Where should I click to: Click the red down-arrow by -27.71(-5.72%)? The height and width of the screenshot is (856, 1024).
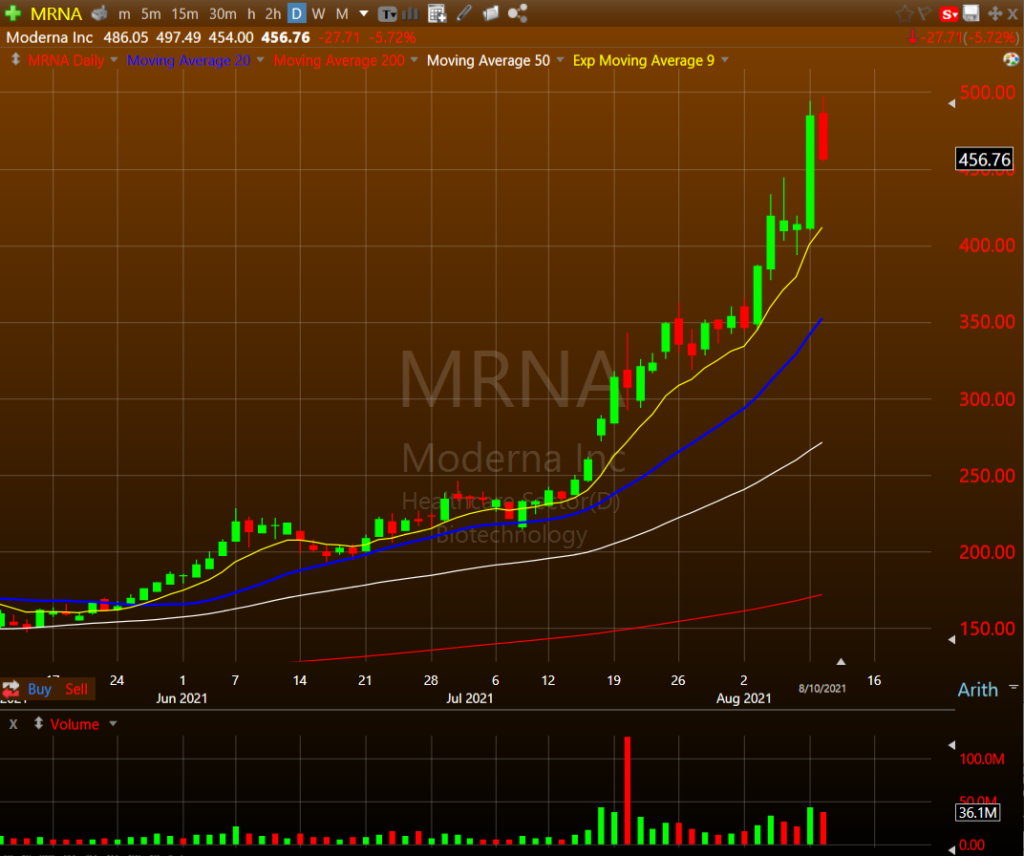pyautogui.click(x=913, y=38)
